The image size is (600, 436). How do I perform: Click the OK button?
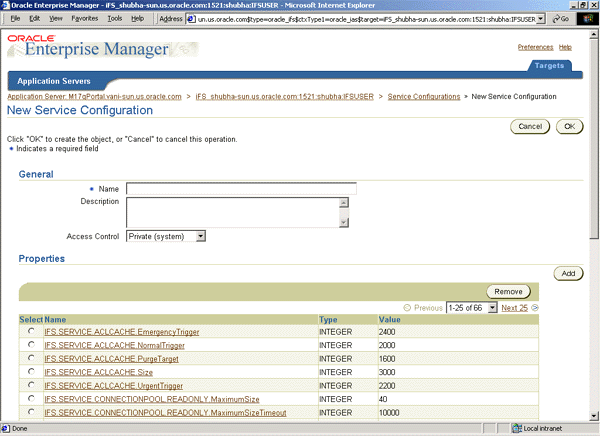(569, 127)
